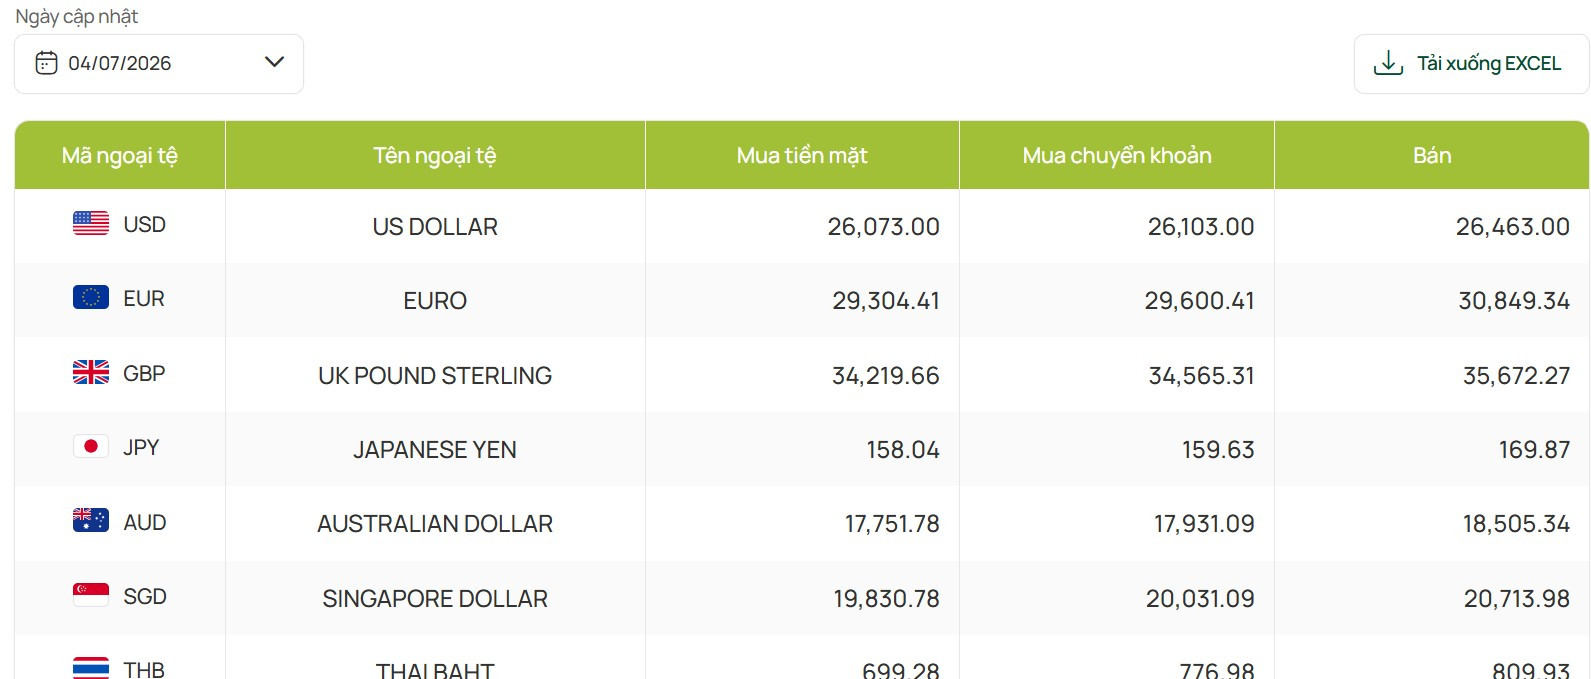Click the Mua chuyển khoản column header

pyautogui.click(x=1117, y=155)
